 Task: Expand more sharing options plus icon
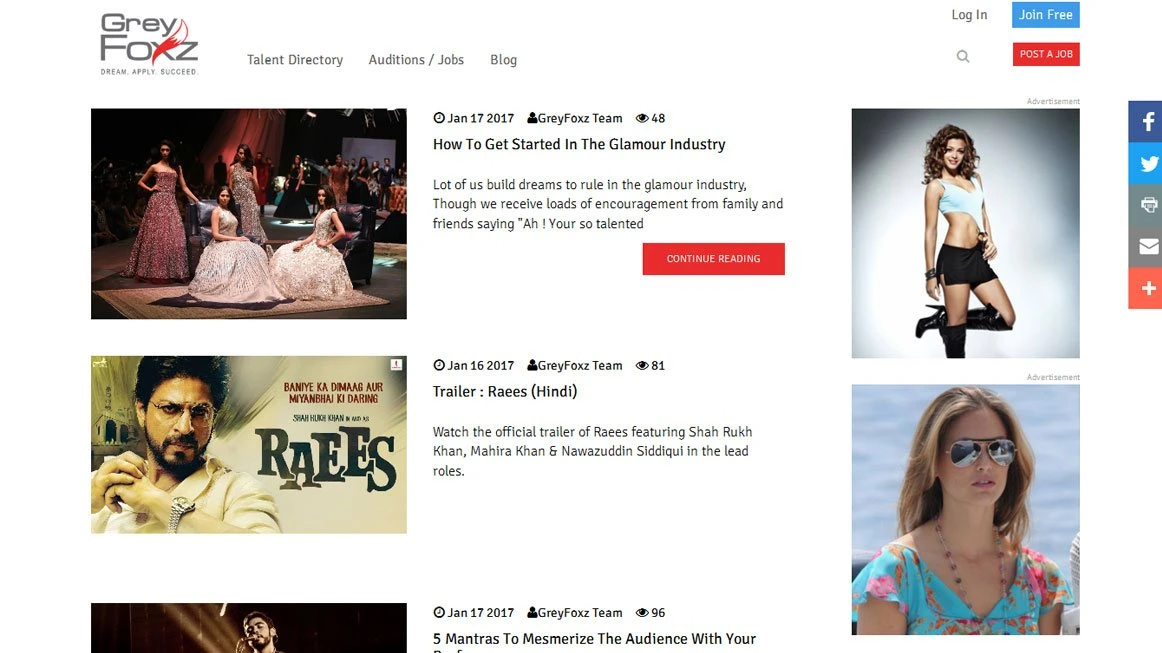coord(1147,288)
